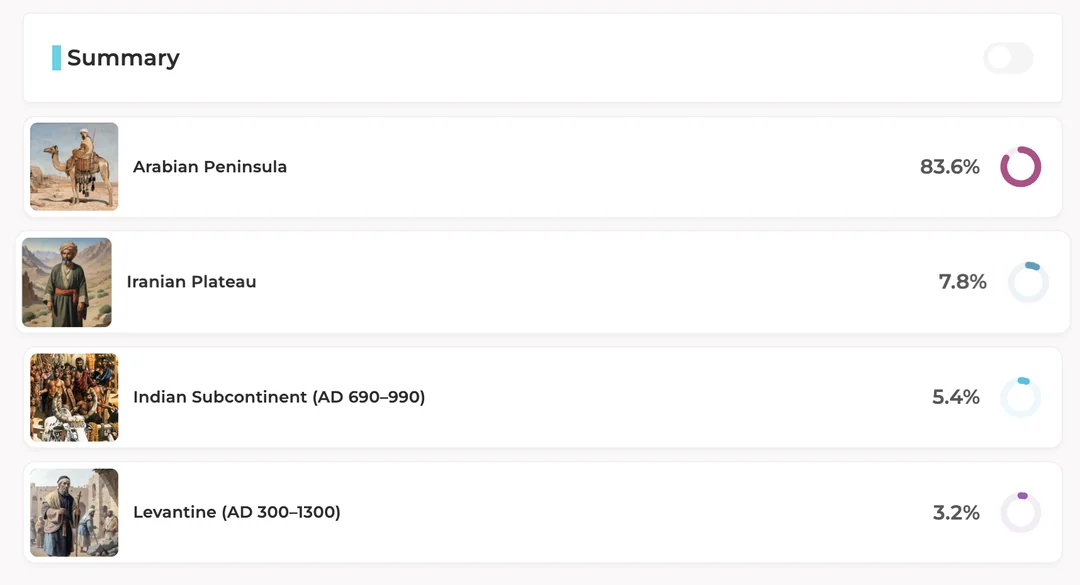Click the 7.8% percentage value

[x=962, y=282]
